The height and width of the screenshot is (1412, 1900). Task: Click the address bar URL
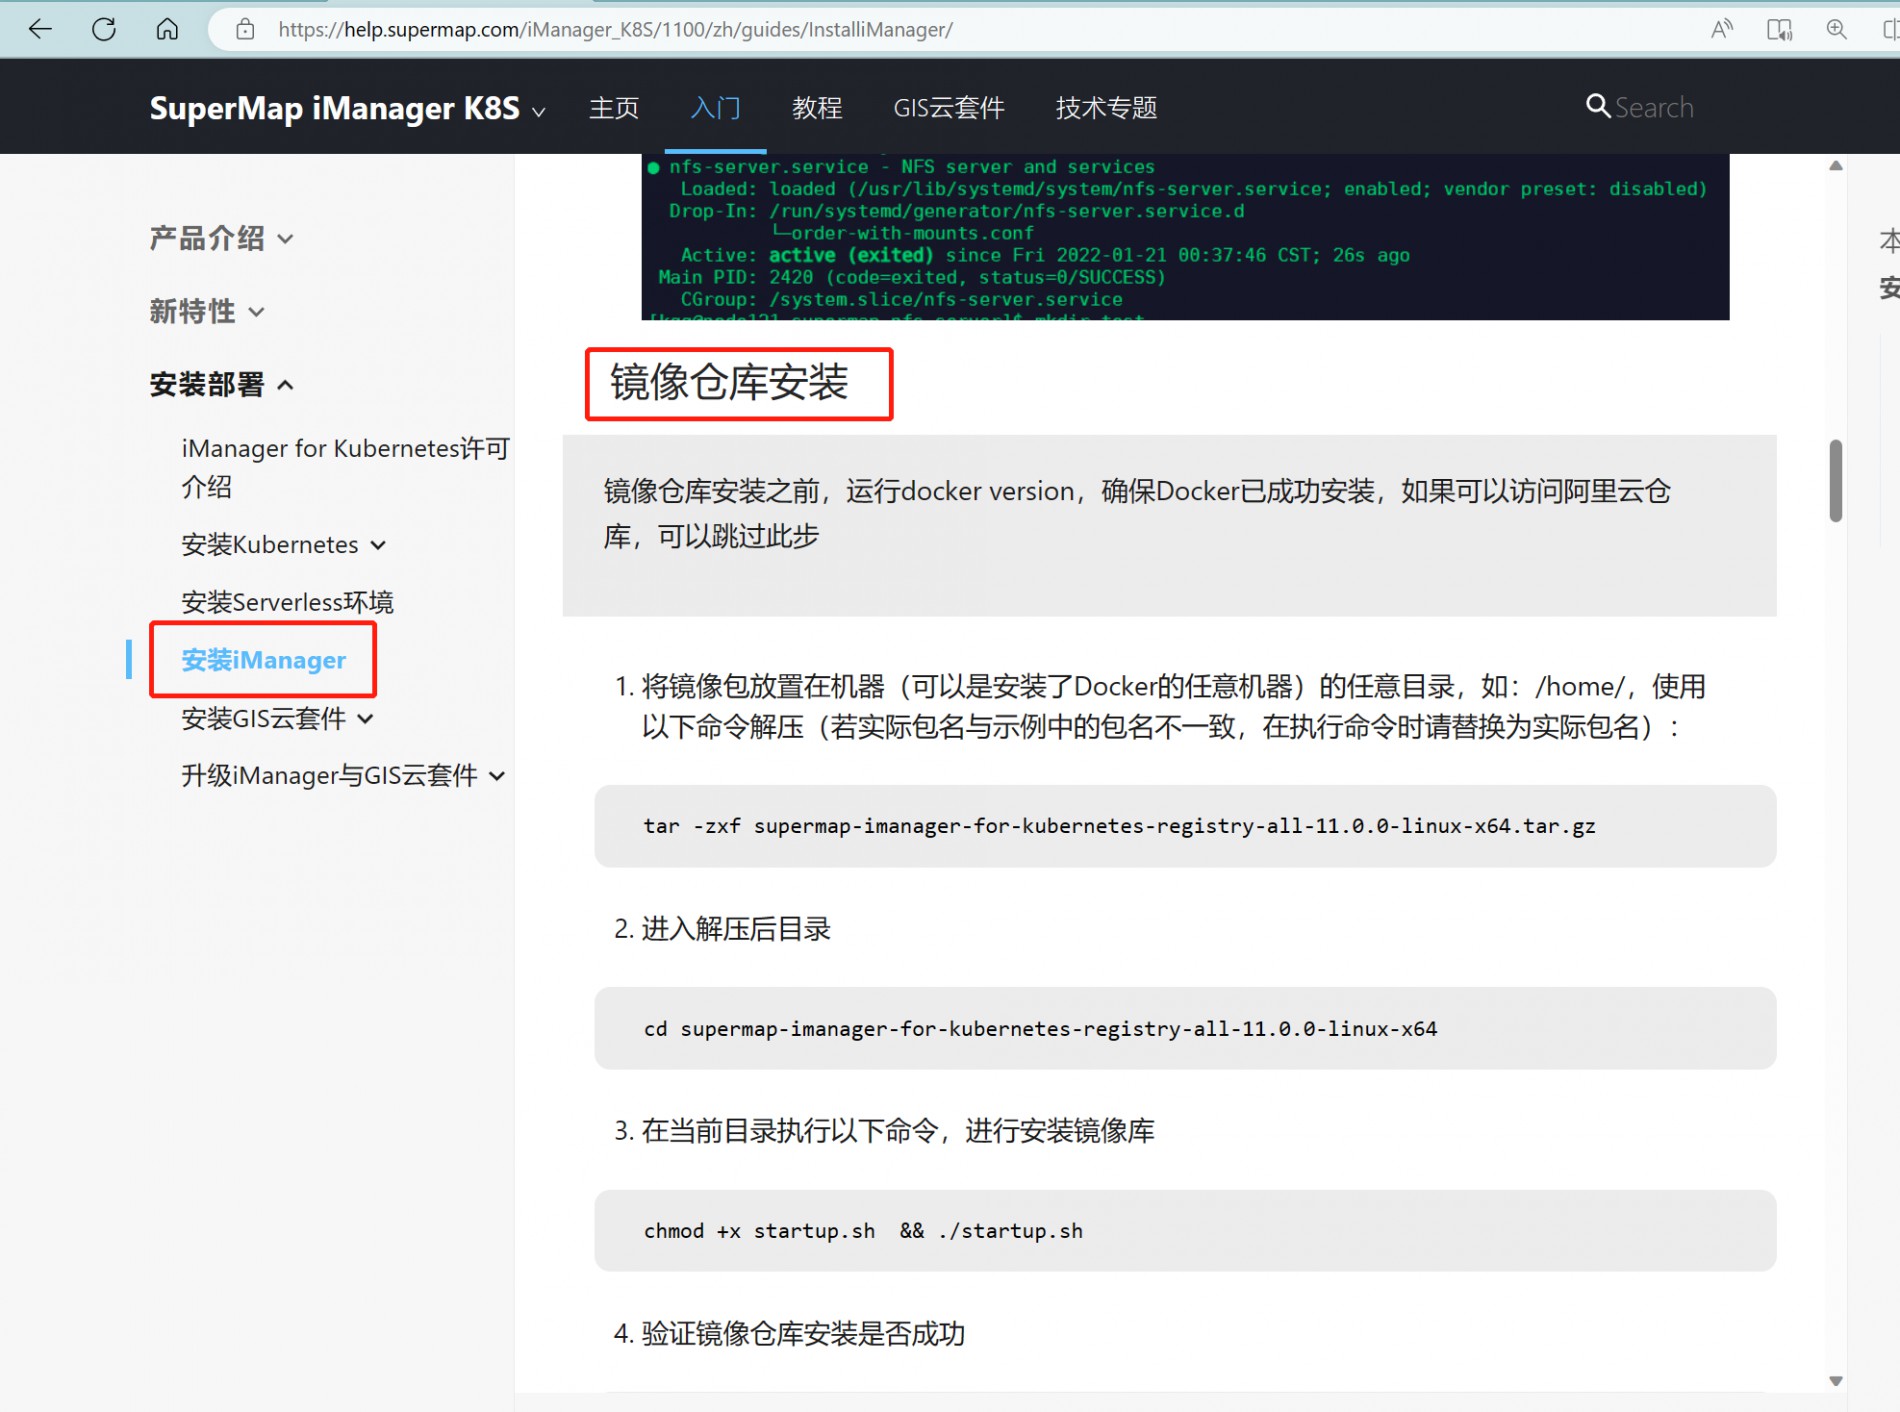tap(615, 30)
